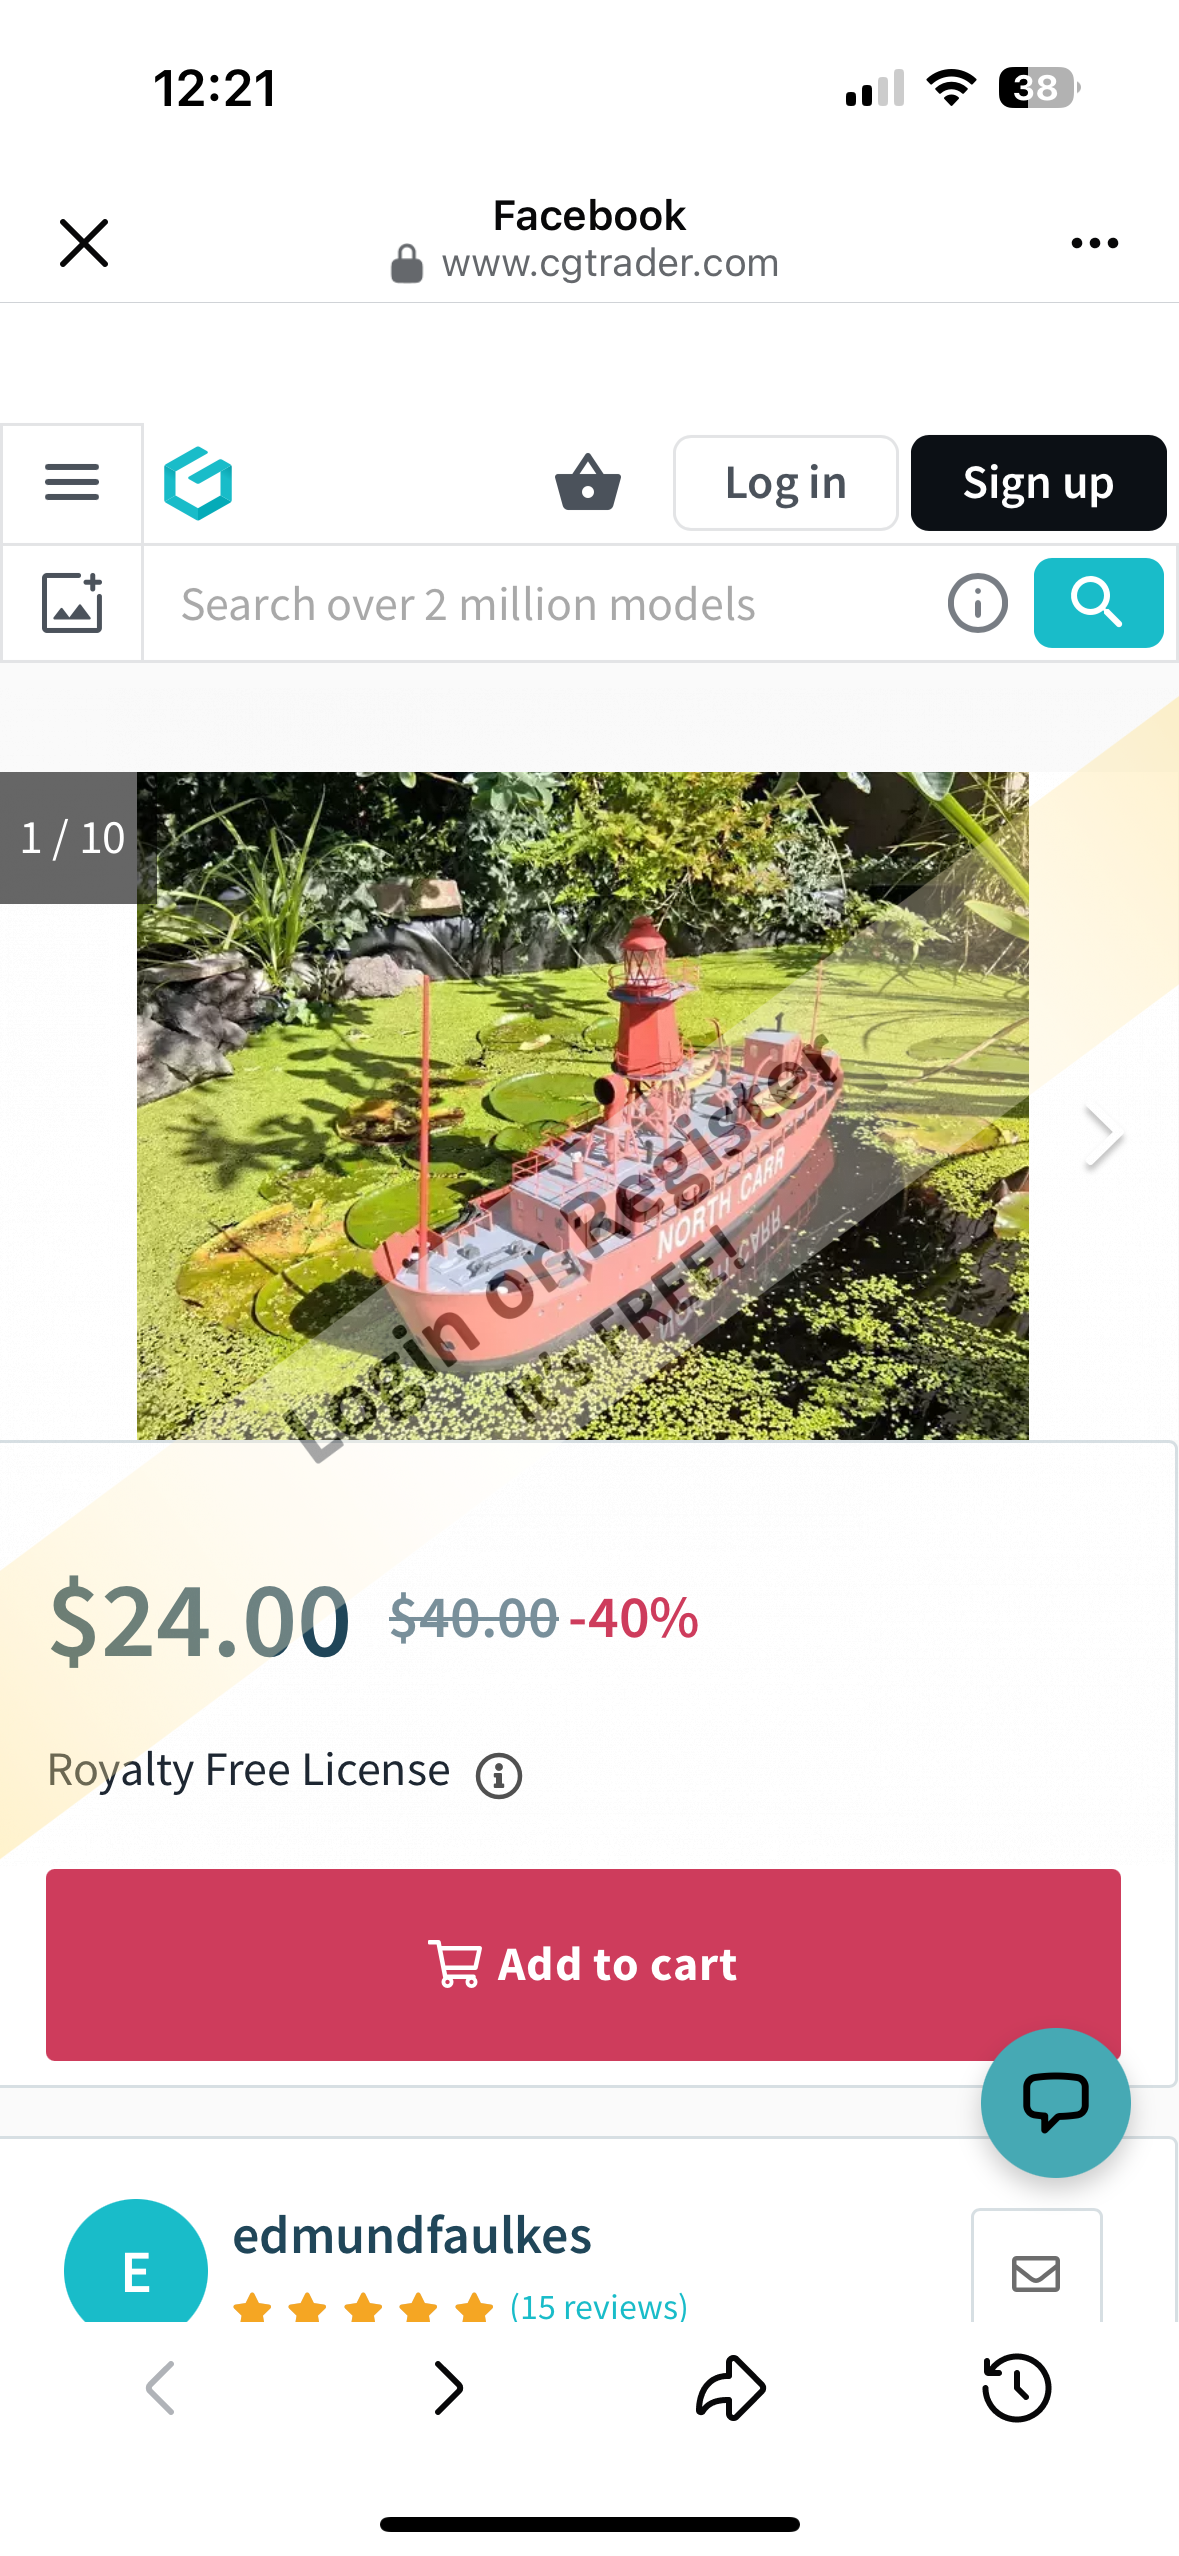The width and height of the screenshot is (1179, 2556).
Task: Click the Sign up button
Action: [x=1038, y=483]
